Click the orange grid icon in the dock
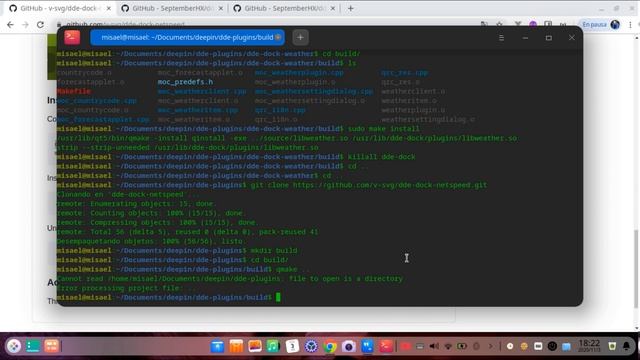Viewport: 640px width, 360px height. (52, 346)
